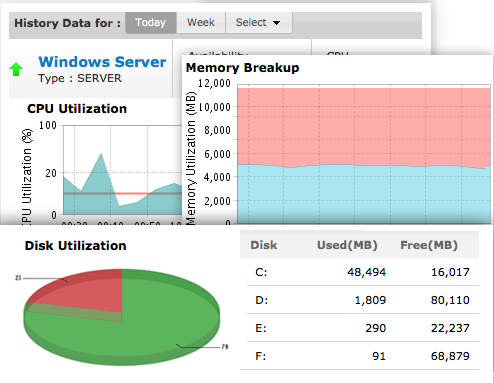The image size is (494, 383).
Task: Select the E: disk row label
Action: [x=261, y=328]
